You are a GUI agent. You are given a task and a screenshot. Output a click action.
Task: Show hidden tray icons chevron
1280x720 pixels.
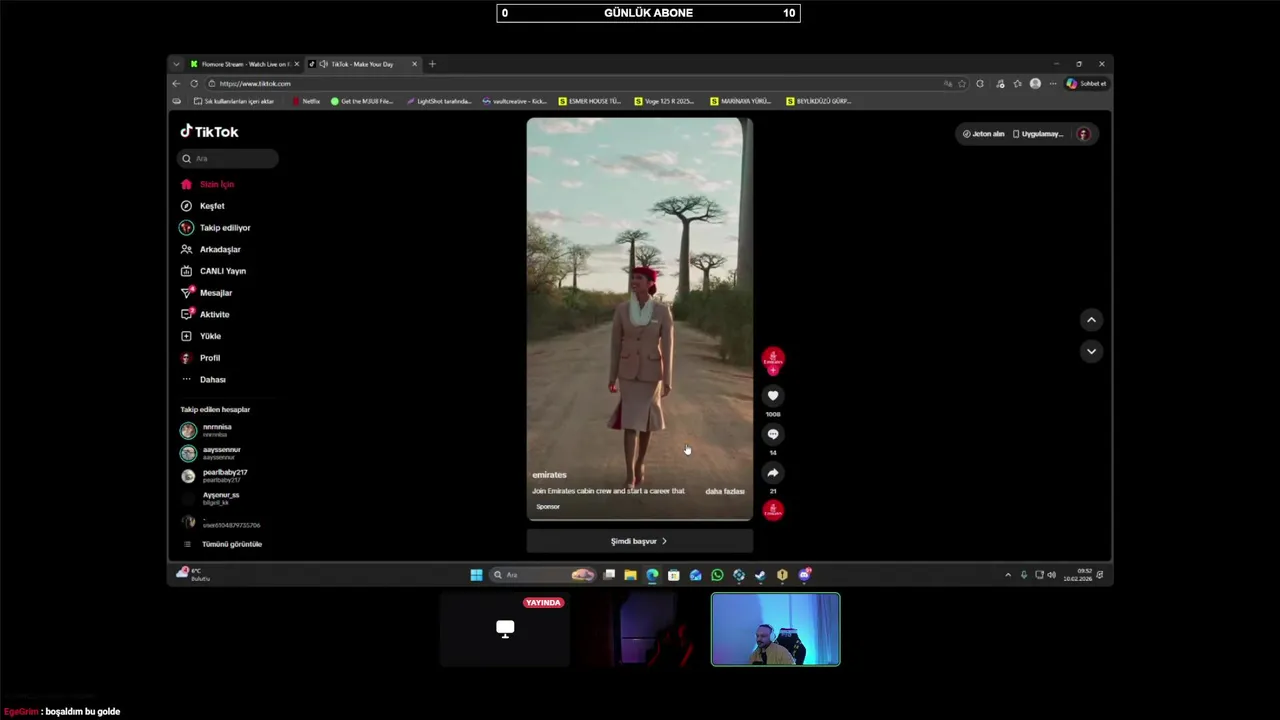click(x=1008, y=575)
